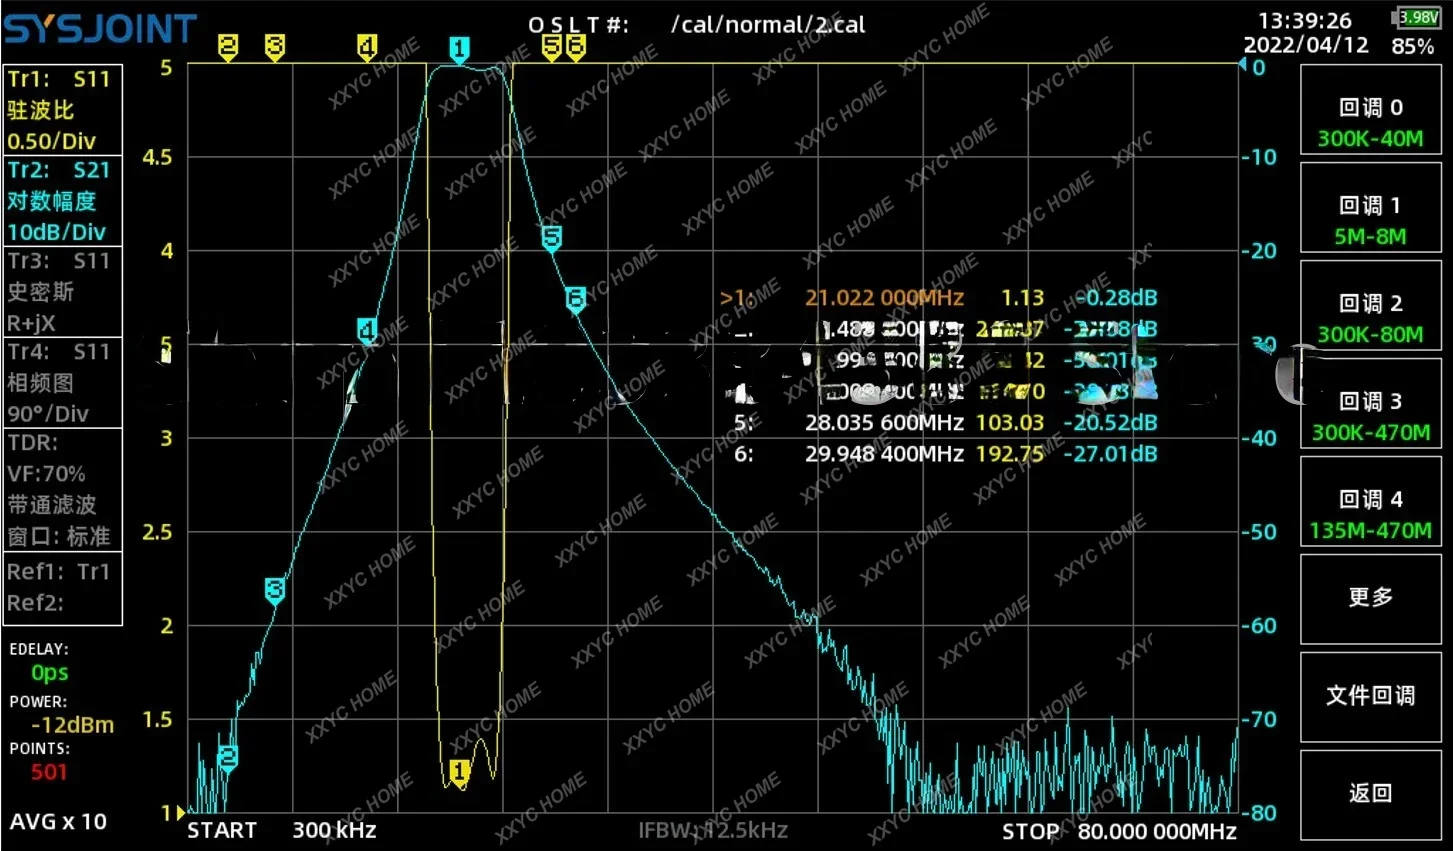Screen dimensions: 1453x851
Task: Toggle trace Tr2 S21 log magnitude panel
Action: click(x=62, y=200)
